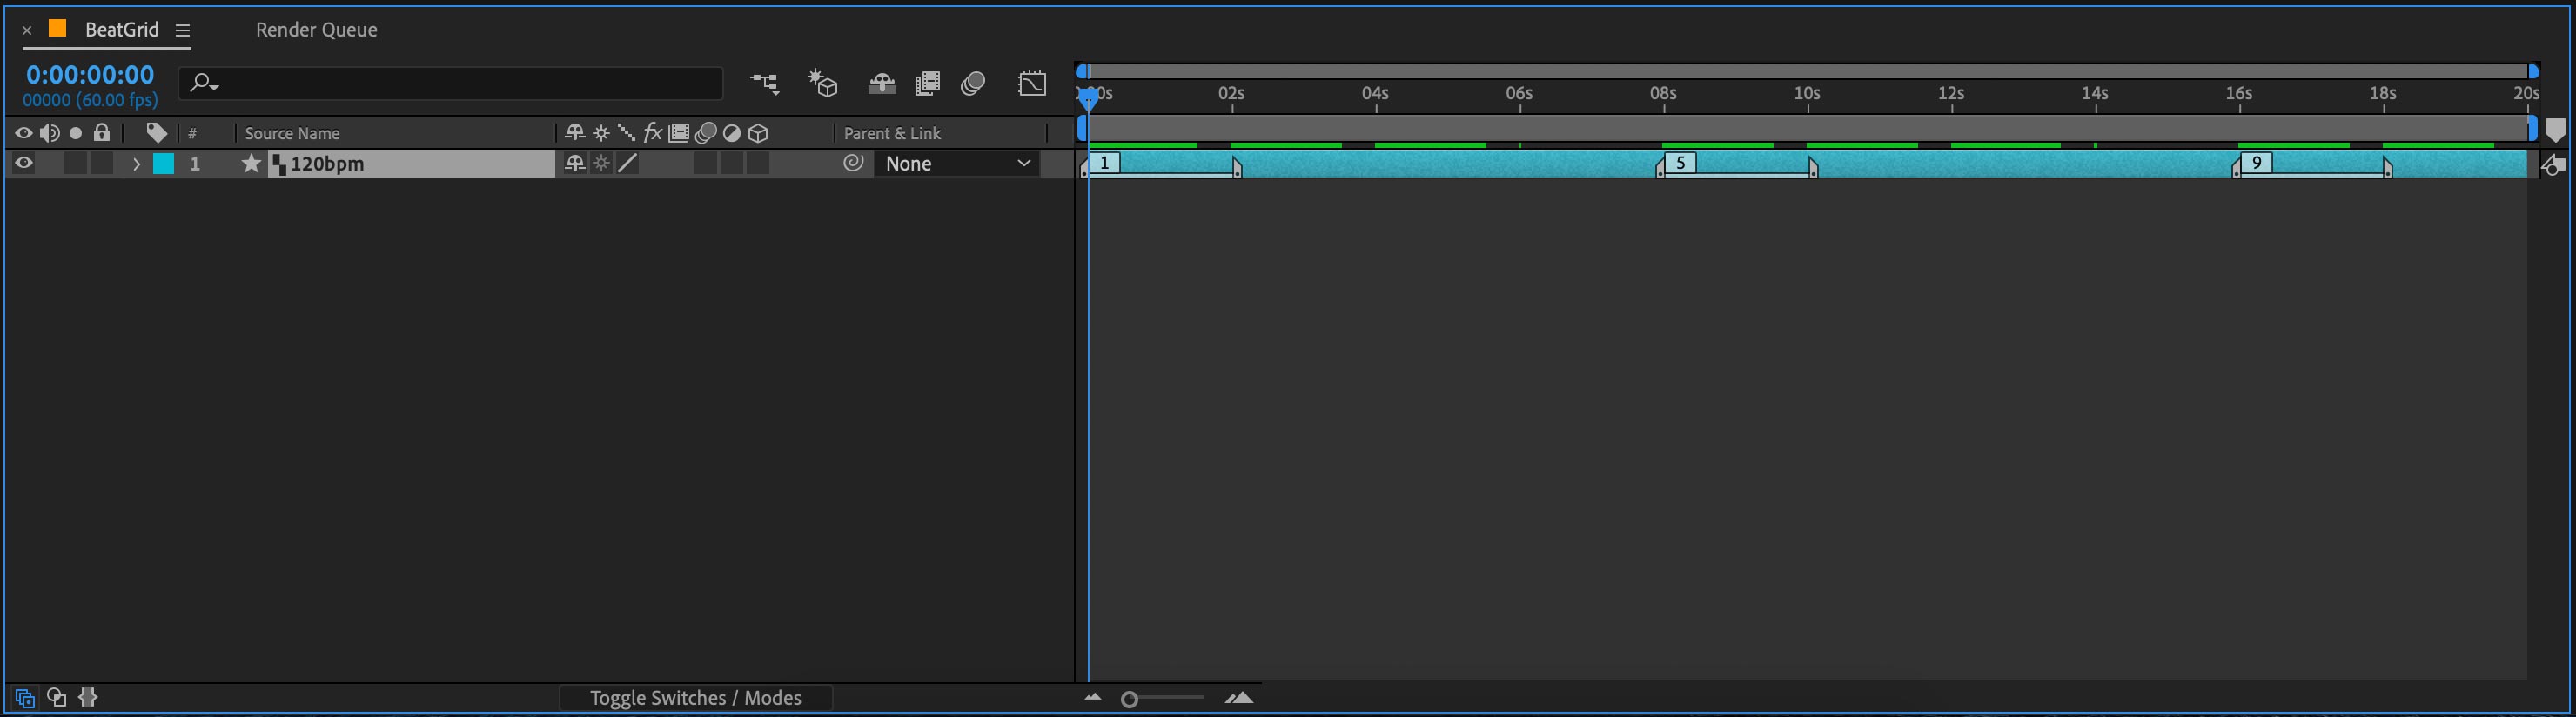The height and width of the screenshot is (717, 2576).
Task: Lock the 120bpm layer
Action: (x=101, y=164)
